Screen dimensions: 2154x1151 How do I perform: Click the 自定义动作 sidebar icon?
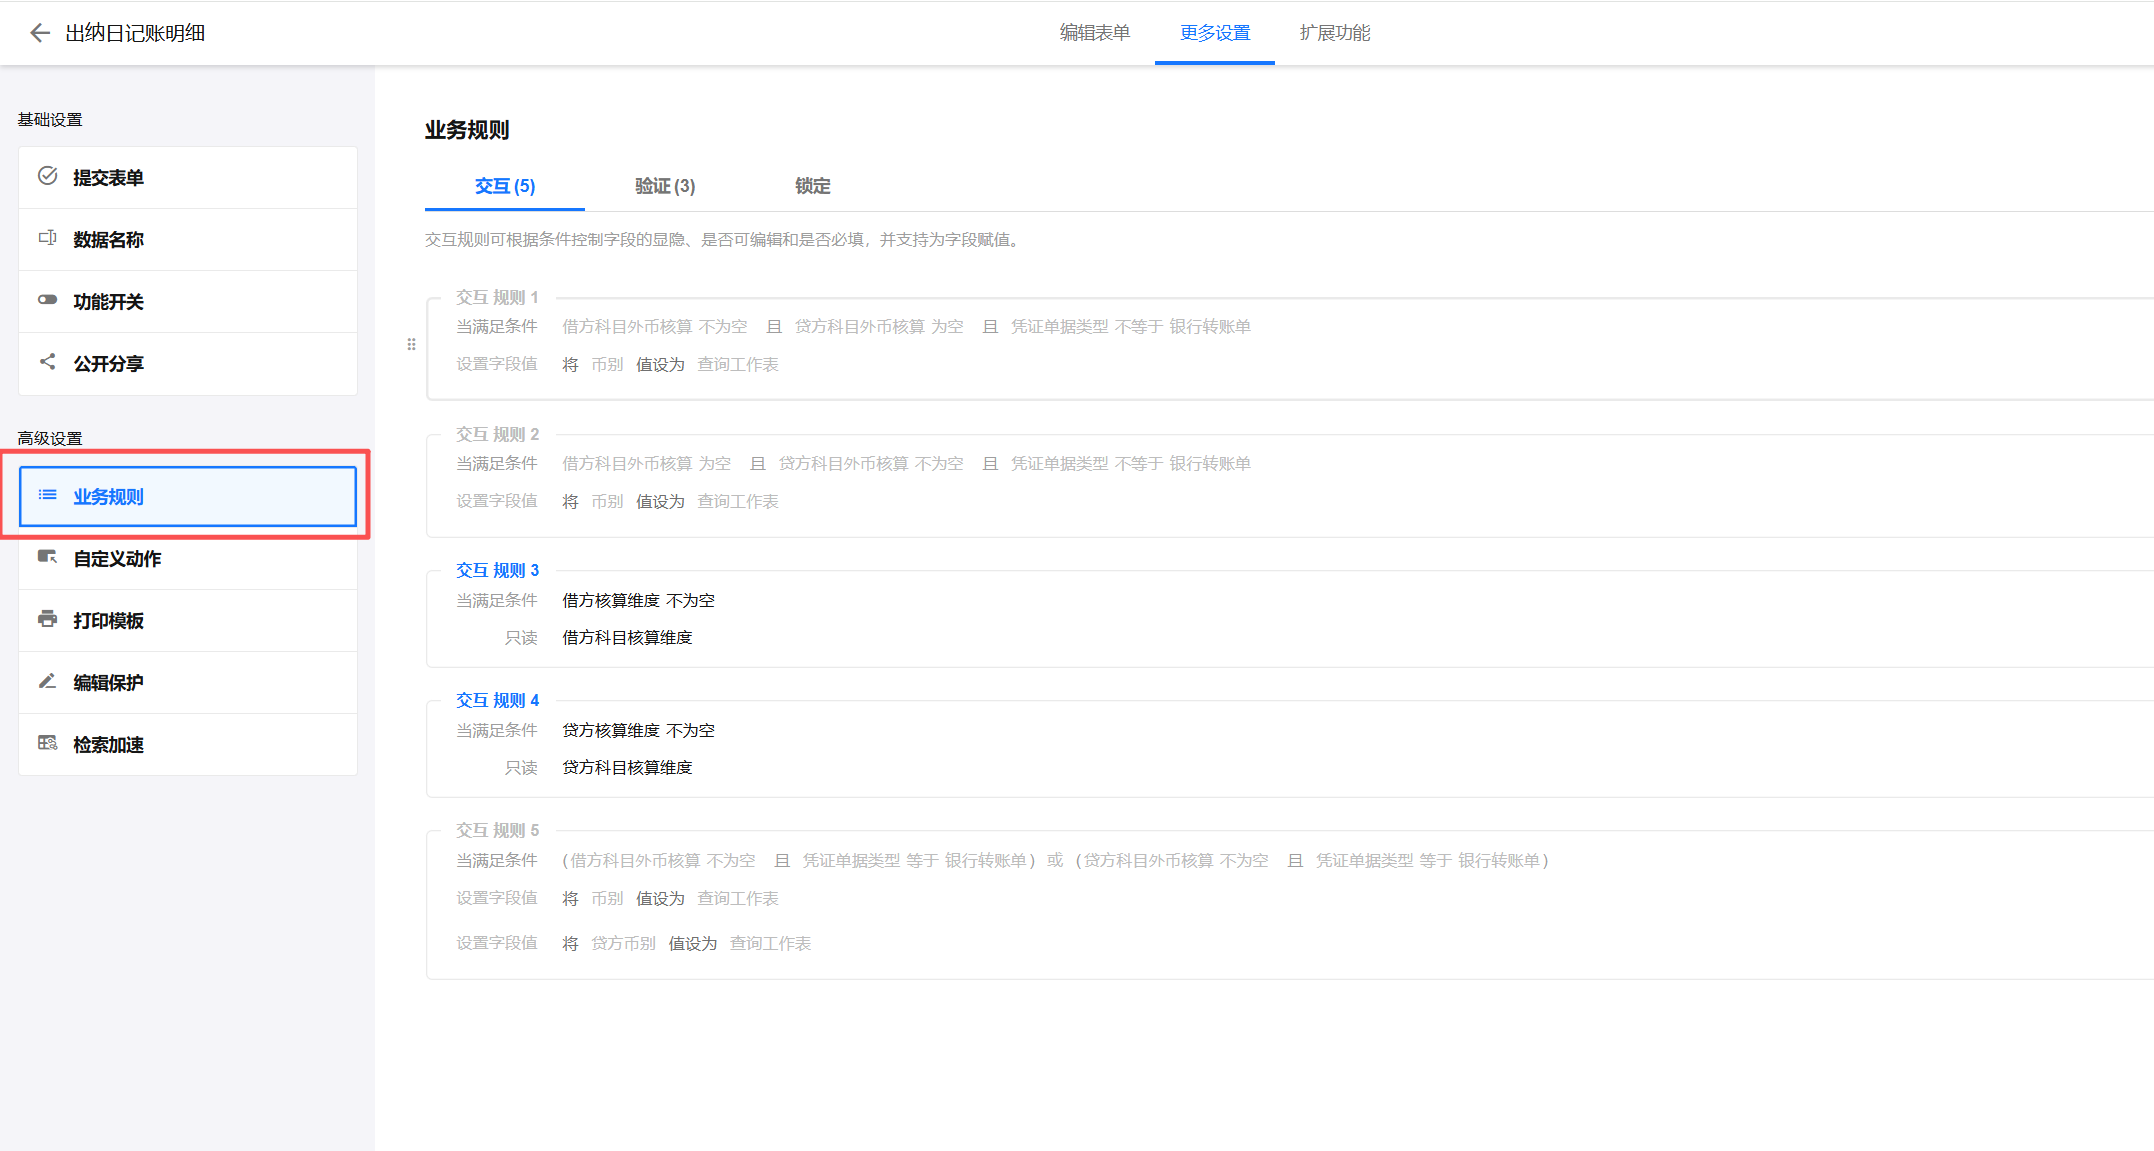(x=47, y=557)
